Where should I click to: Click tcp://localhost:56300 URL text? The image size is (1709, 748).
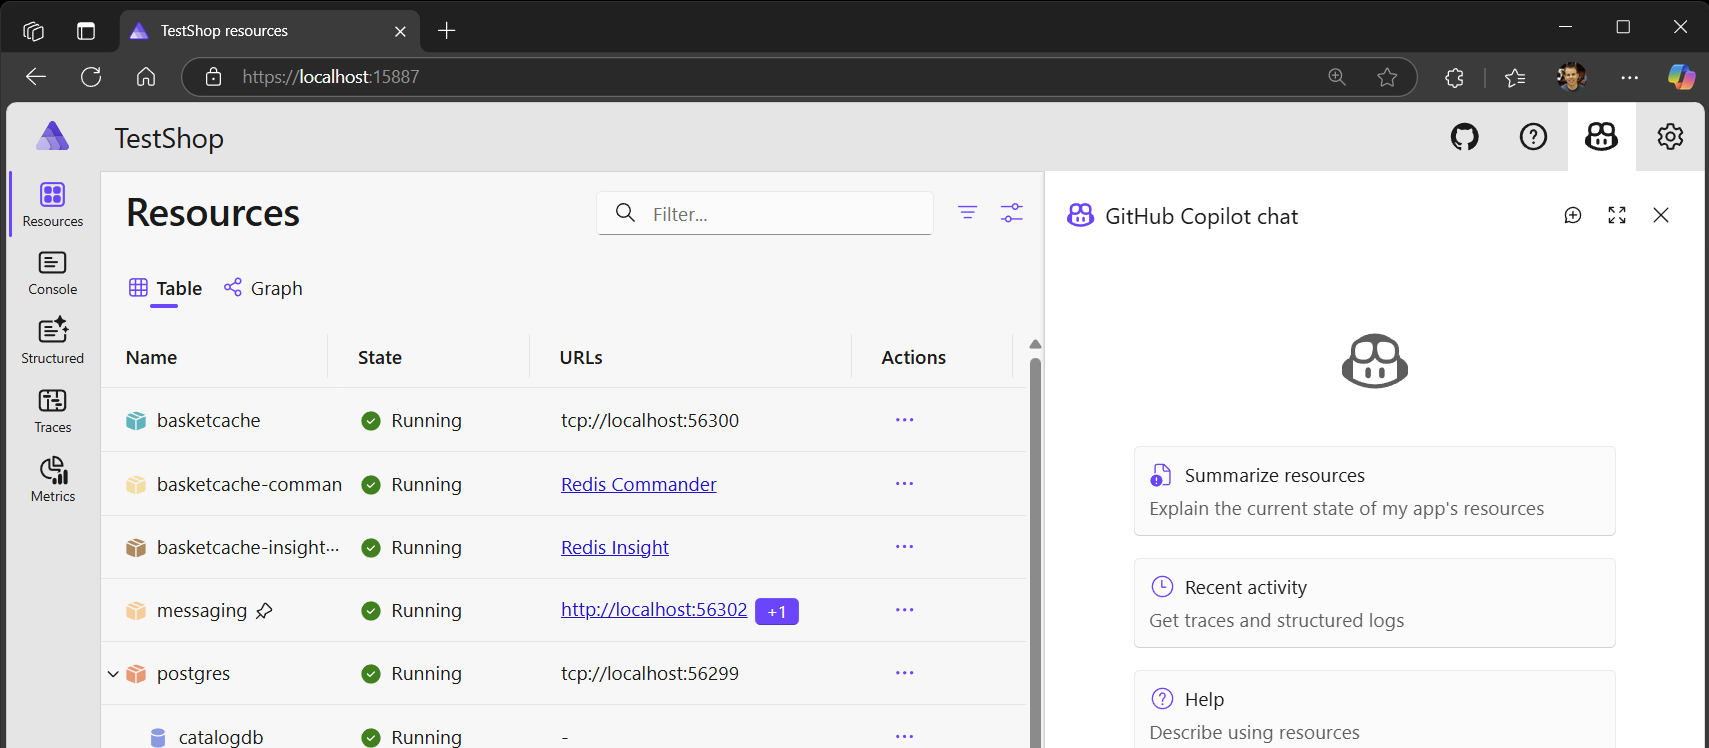point(650,420)
